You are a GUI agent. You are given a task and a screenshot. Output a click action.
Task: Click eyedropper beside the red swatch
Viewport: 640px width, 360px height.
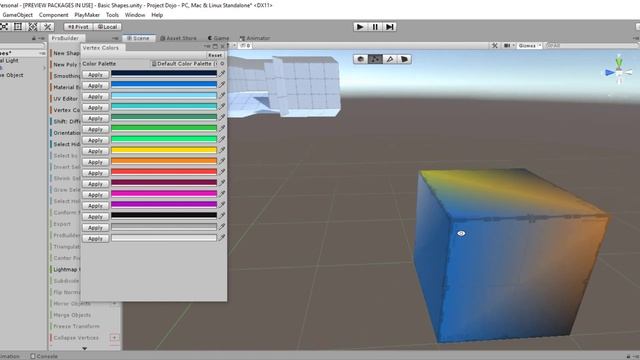(x=222, y=173)
